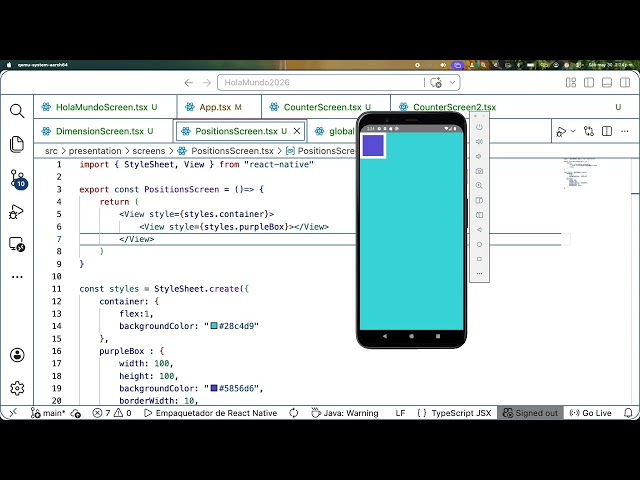The height and width of the screenshot is (480, 640).
Task: Click the publish to cloud icon in status bar
Action: [x=76, y=413]
